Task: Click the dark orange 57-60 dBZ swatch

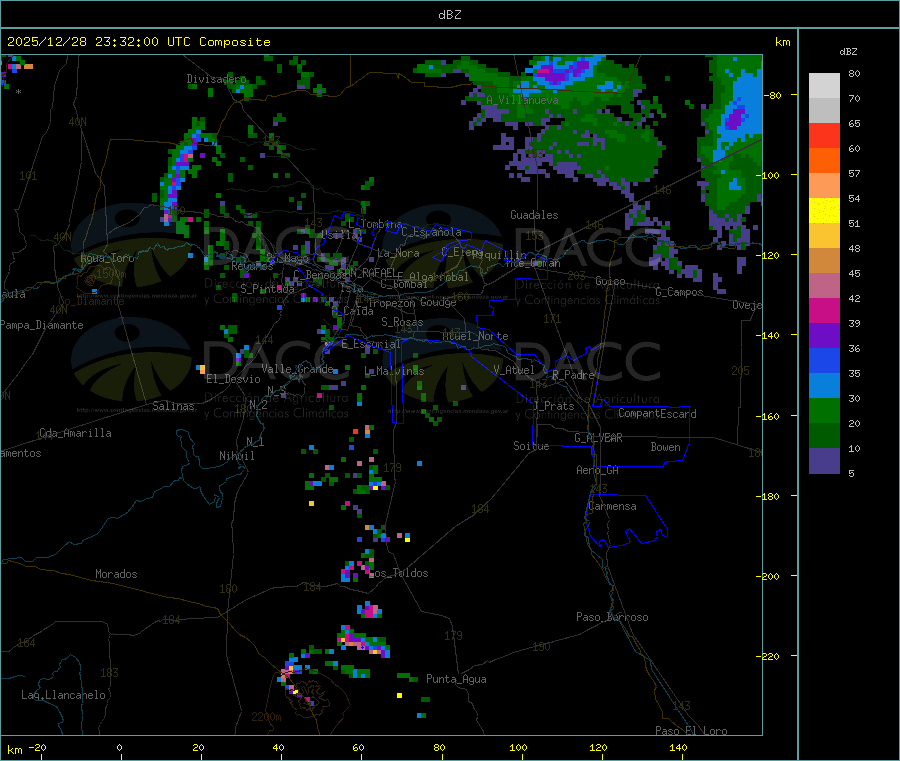Action: (x=824, y=161)
